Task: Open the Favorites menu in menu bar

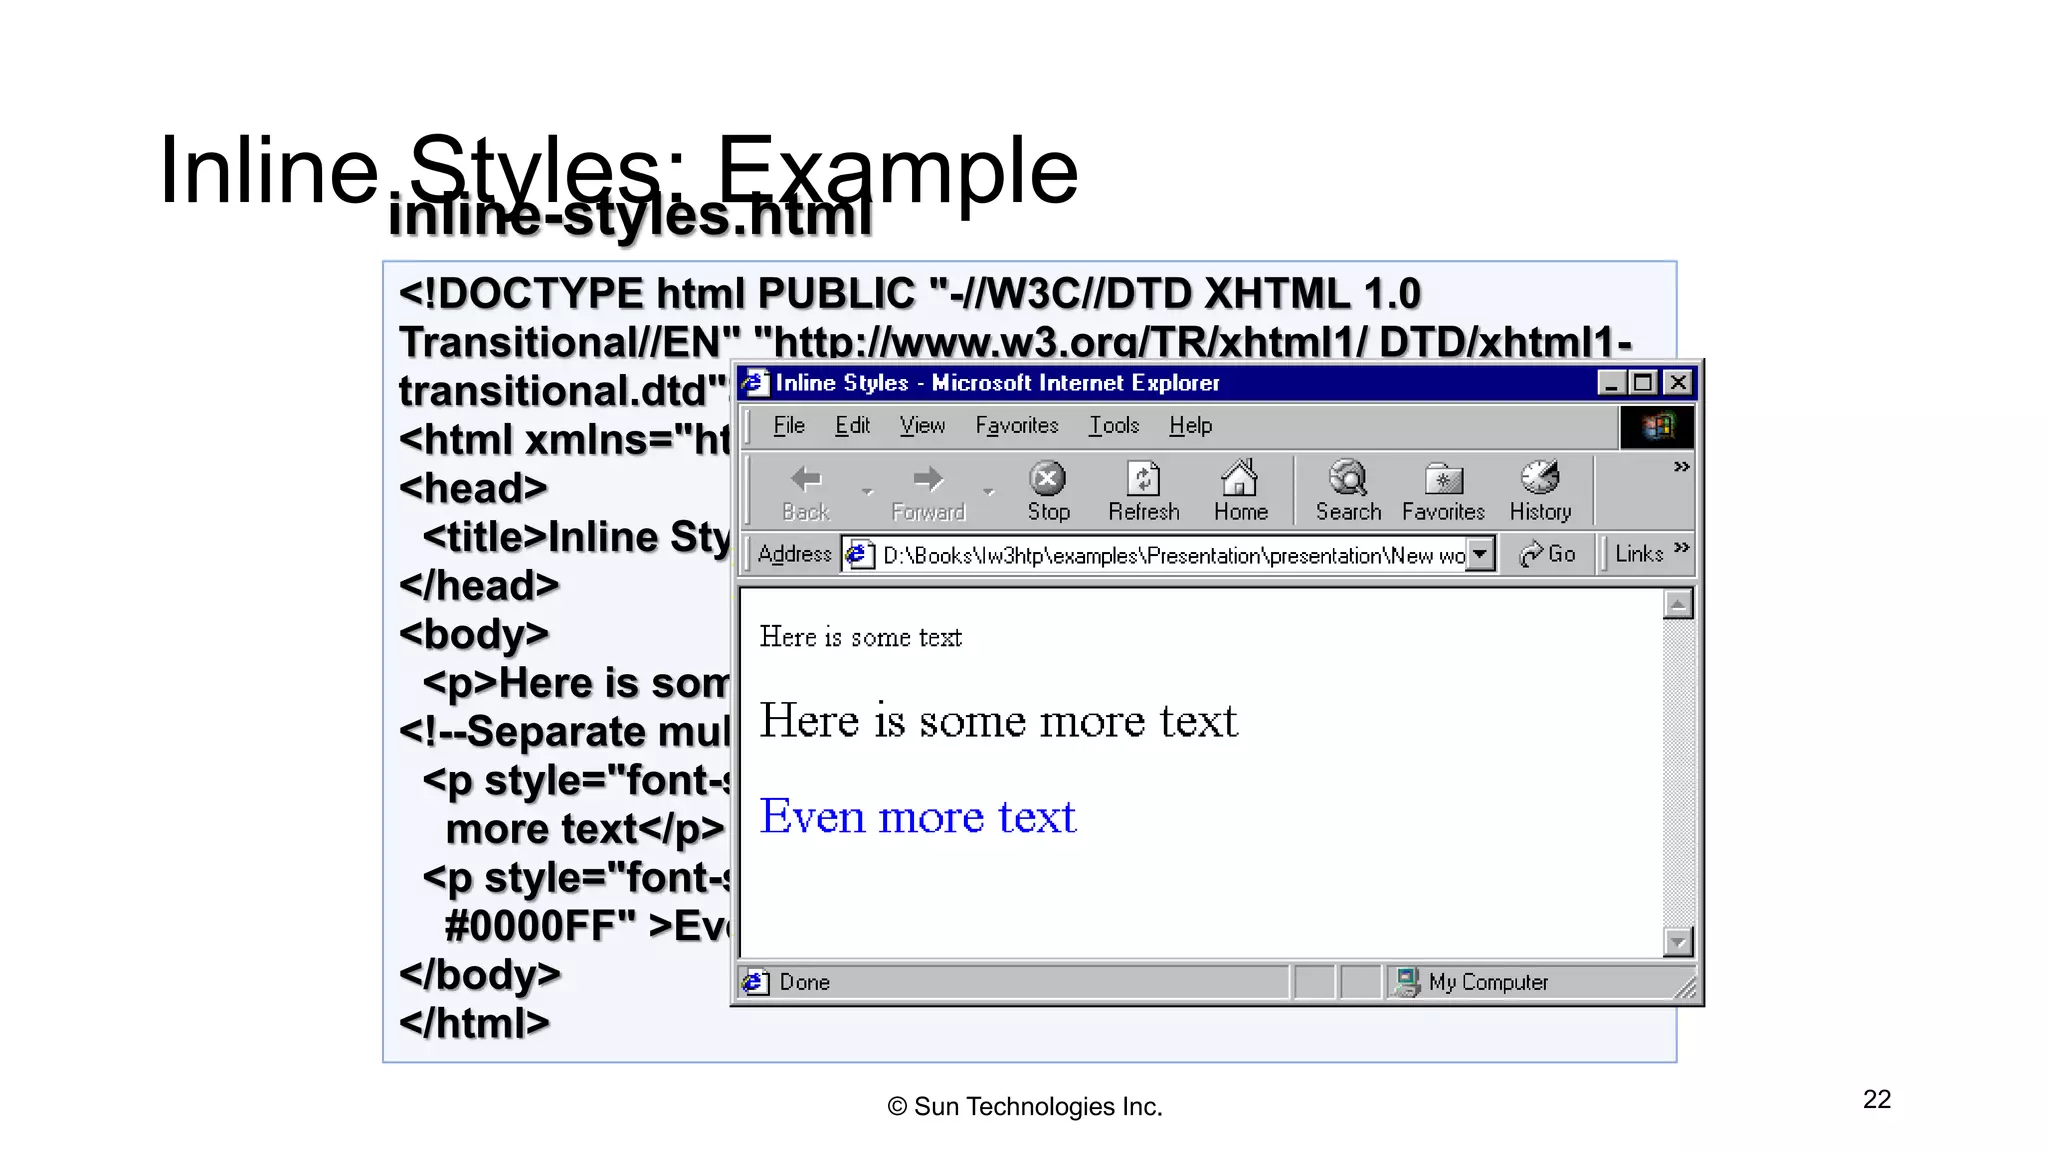Action: 1016,426
